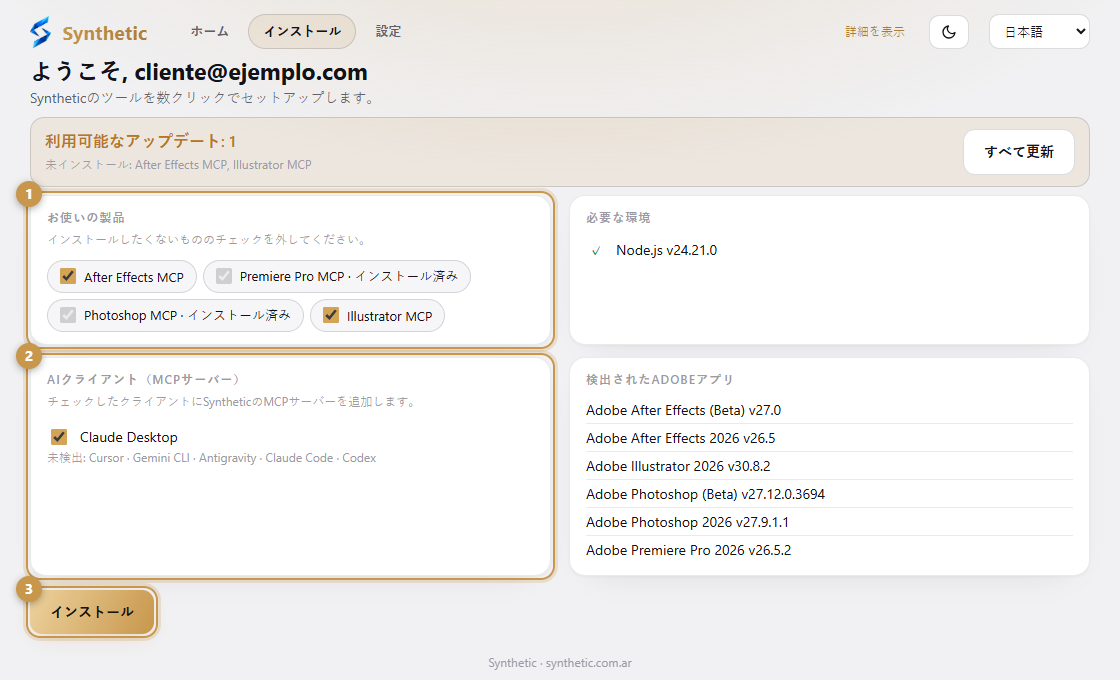
Task: Click the After Effects MCP chip label
Action: (x=134, y=277)
